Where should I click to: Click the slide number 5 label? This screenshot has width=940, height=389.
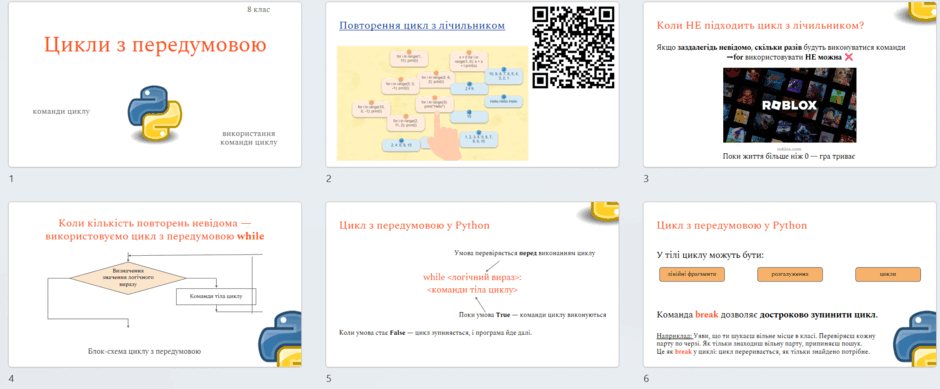[329, 378]
